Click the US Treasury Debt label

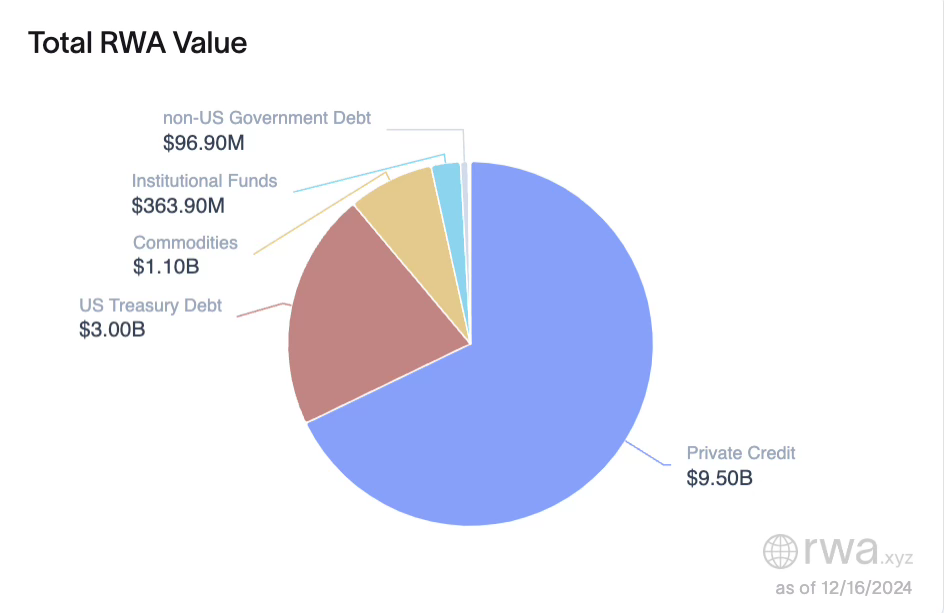click(x=151, y=305)
